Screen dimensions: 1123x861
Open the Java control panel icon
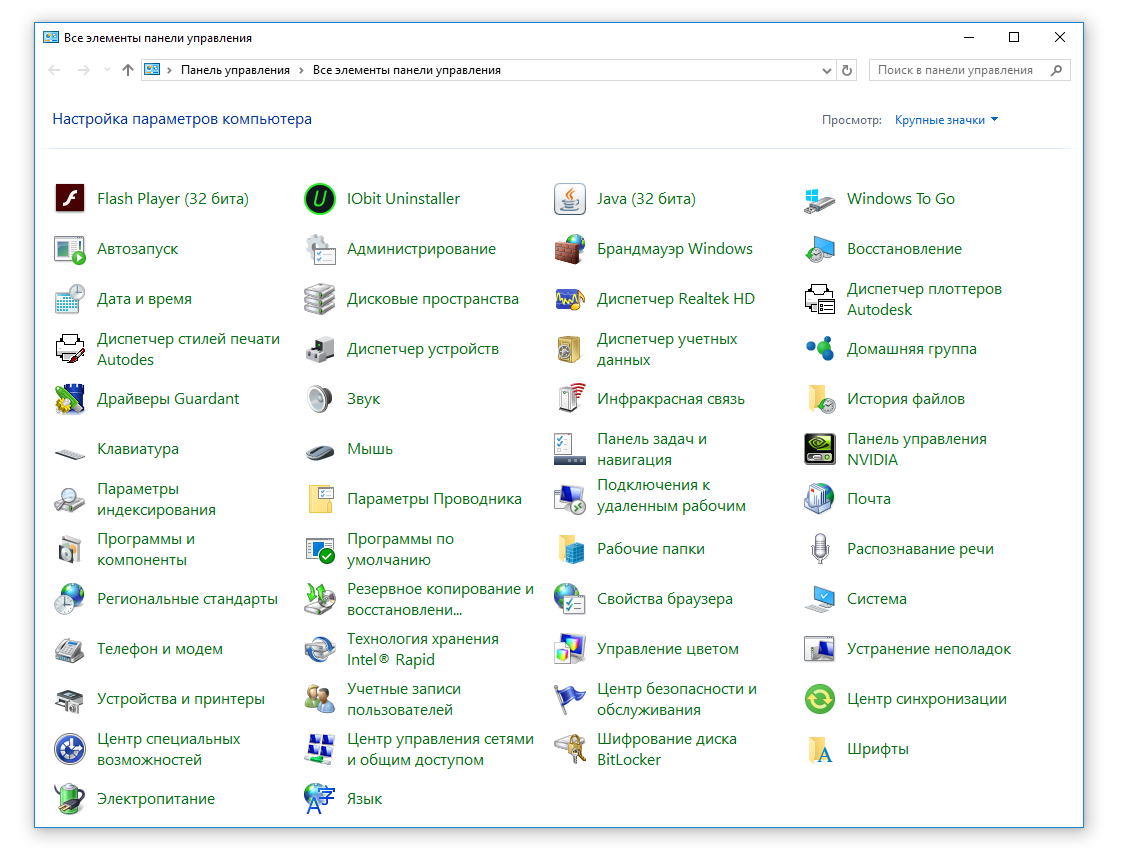tap(570, 199)
